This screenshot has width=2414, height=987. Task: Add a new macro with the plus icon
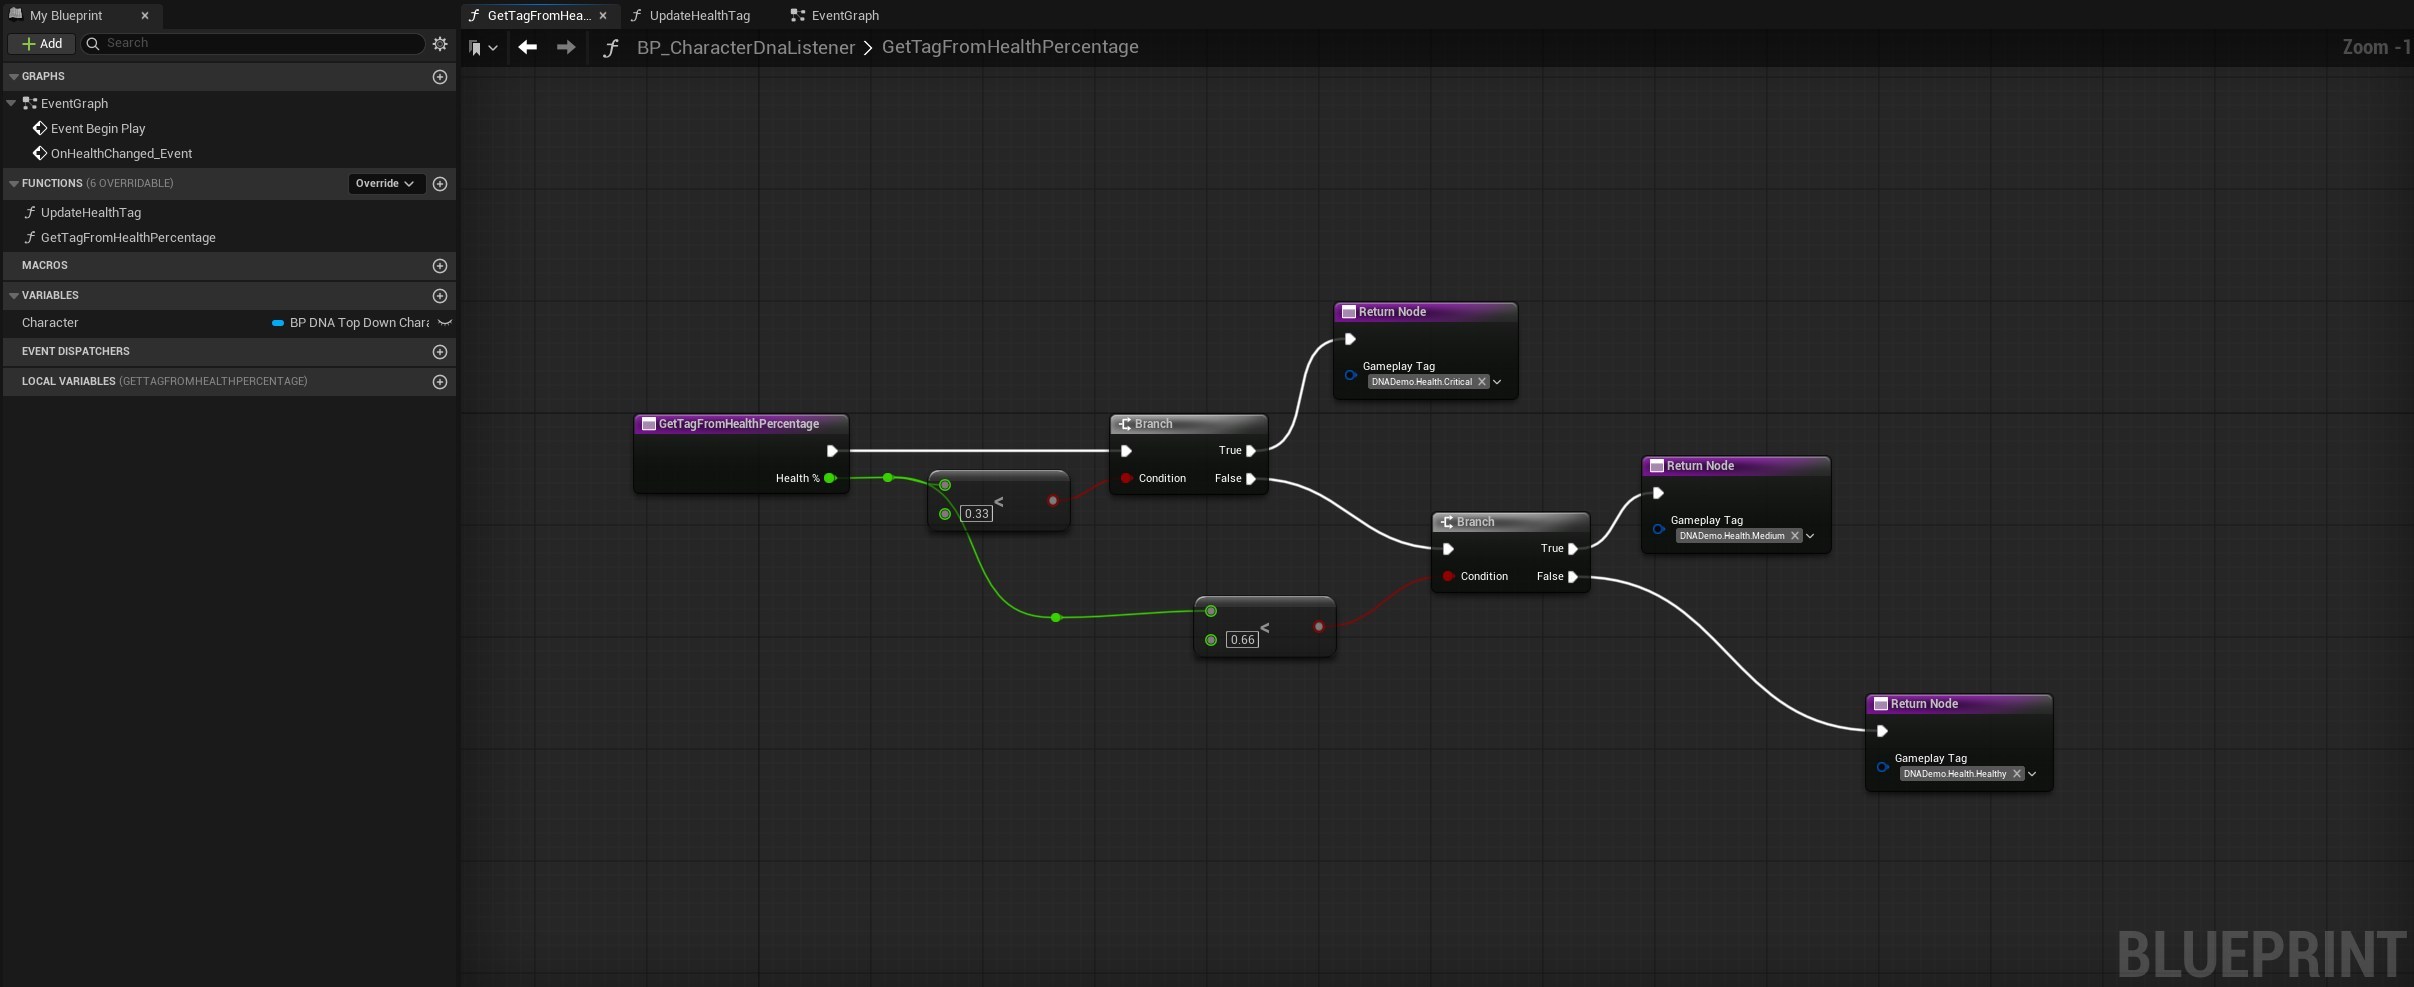point(439,266)
